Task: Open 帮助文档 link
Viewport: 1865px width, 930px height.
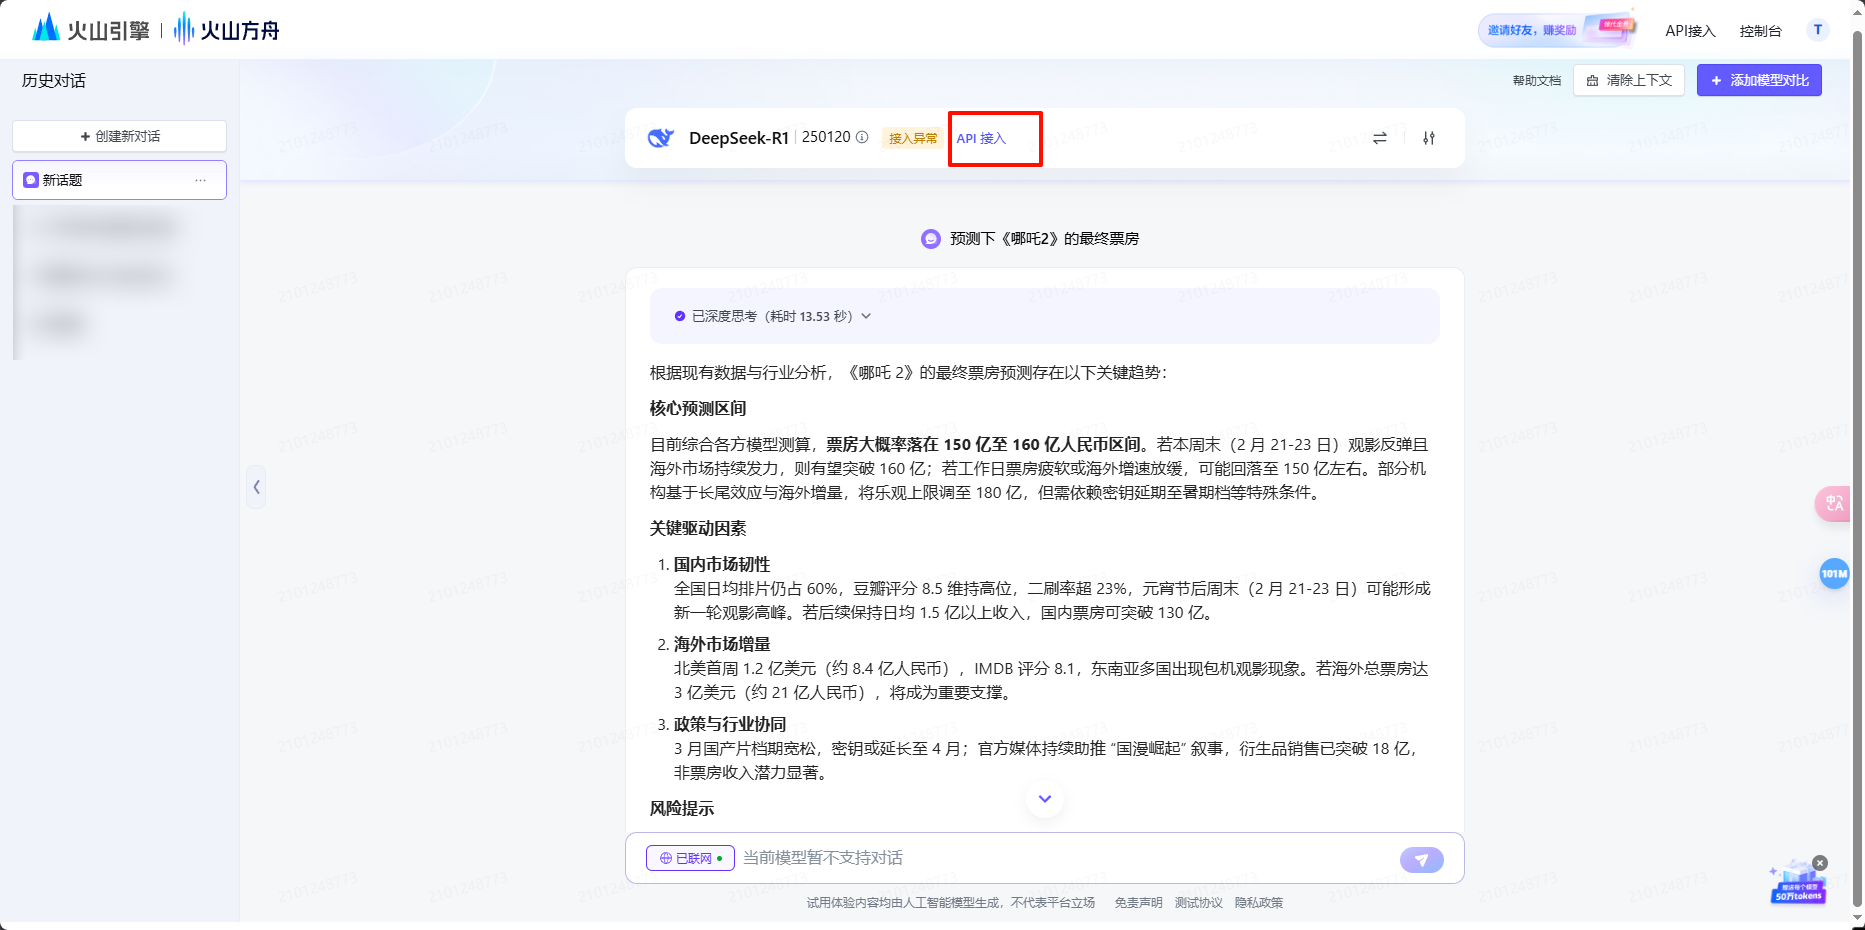Action: coord(1537,81)
